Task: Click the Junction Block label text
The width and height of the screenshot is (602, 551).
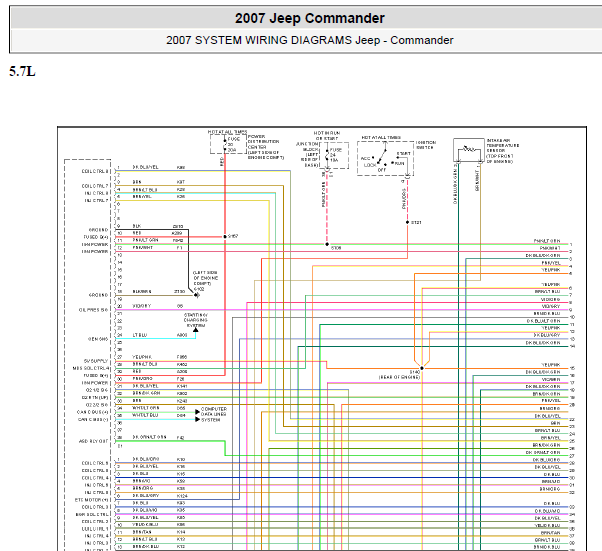Action: [307, 154]
